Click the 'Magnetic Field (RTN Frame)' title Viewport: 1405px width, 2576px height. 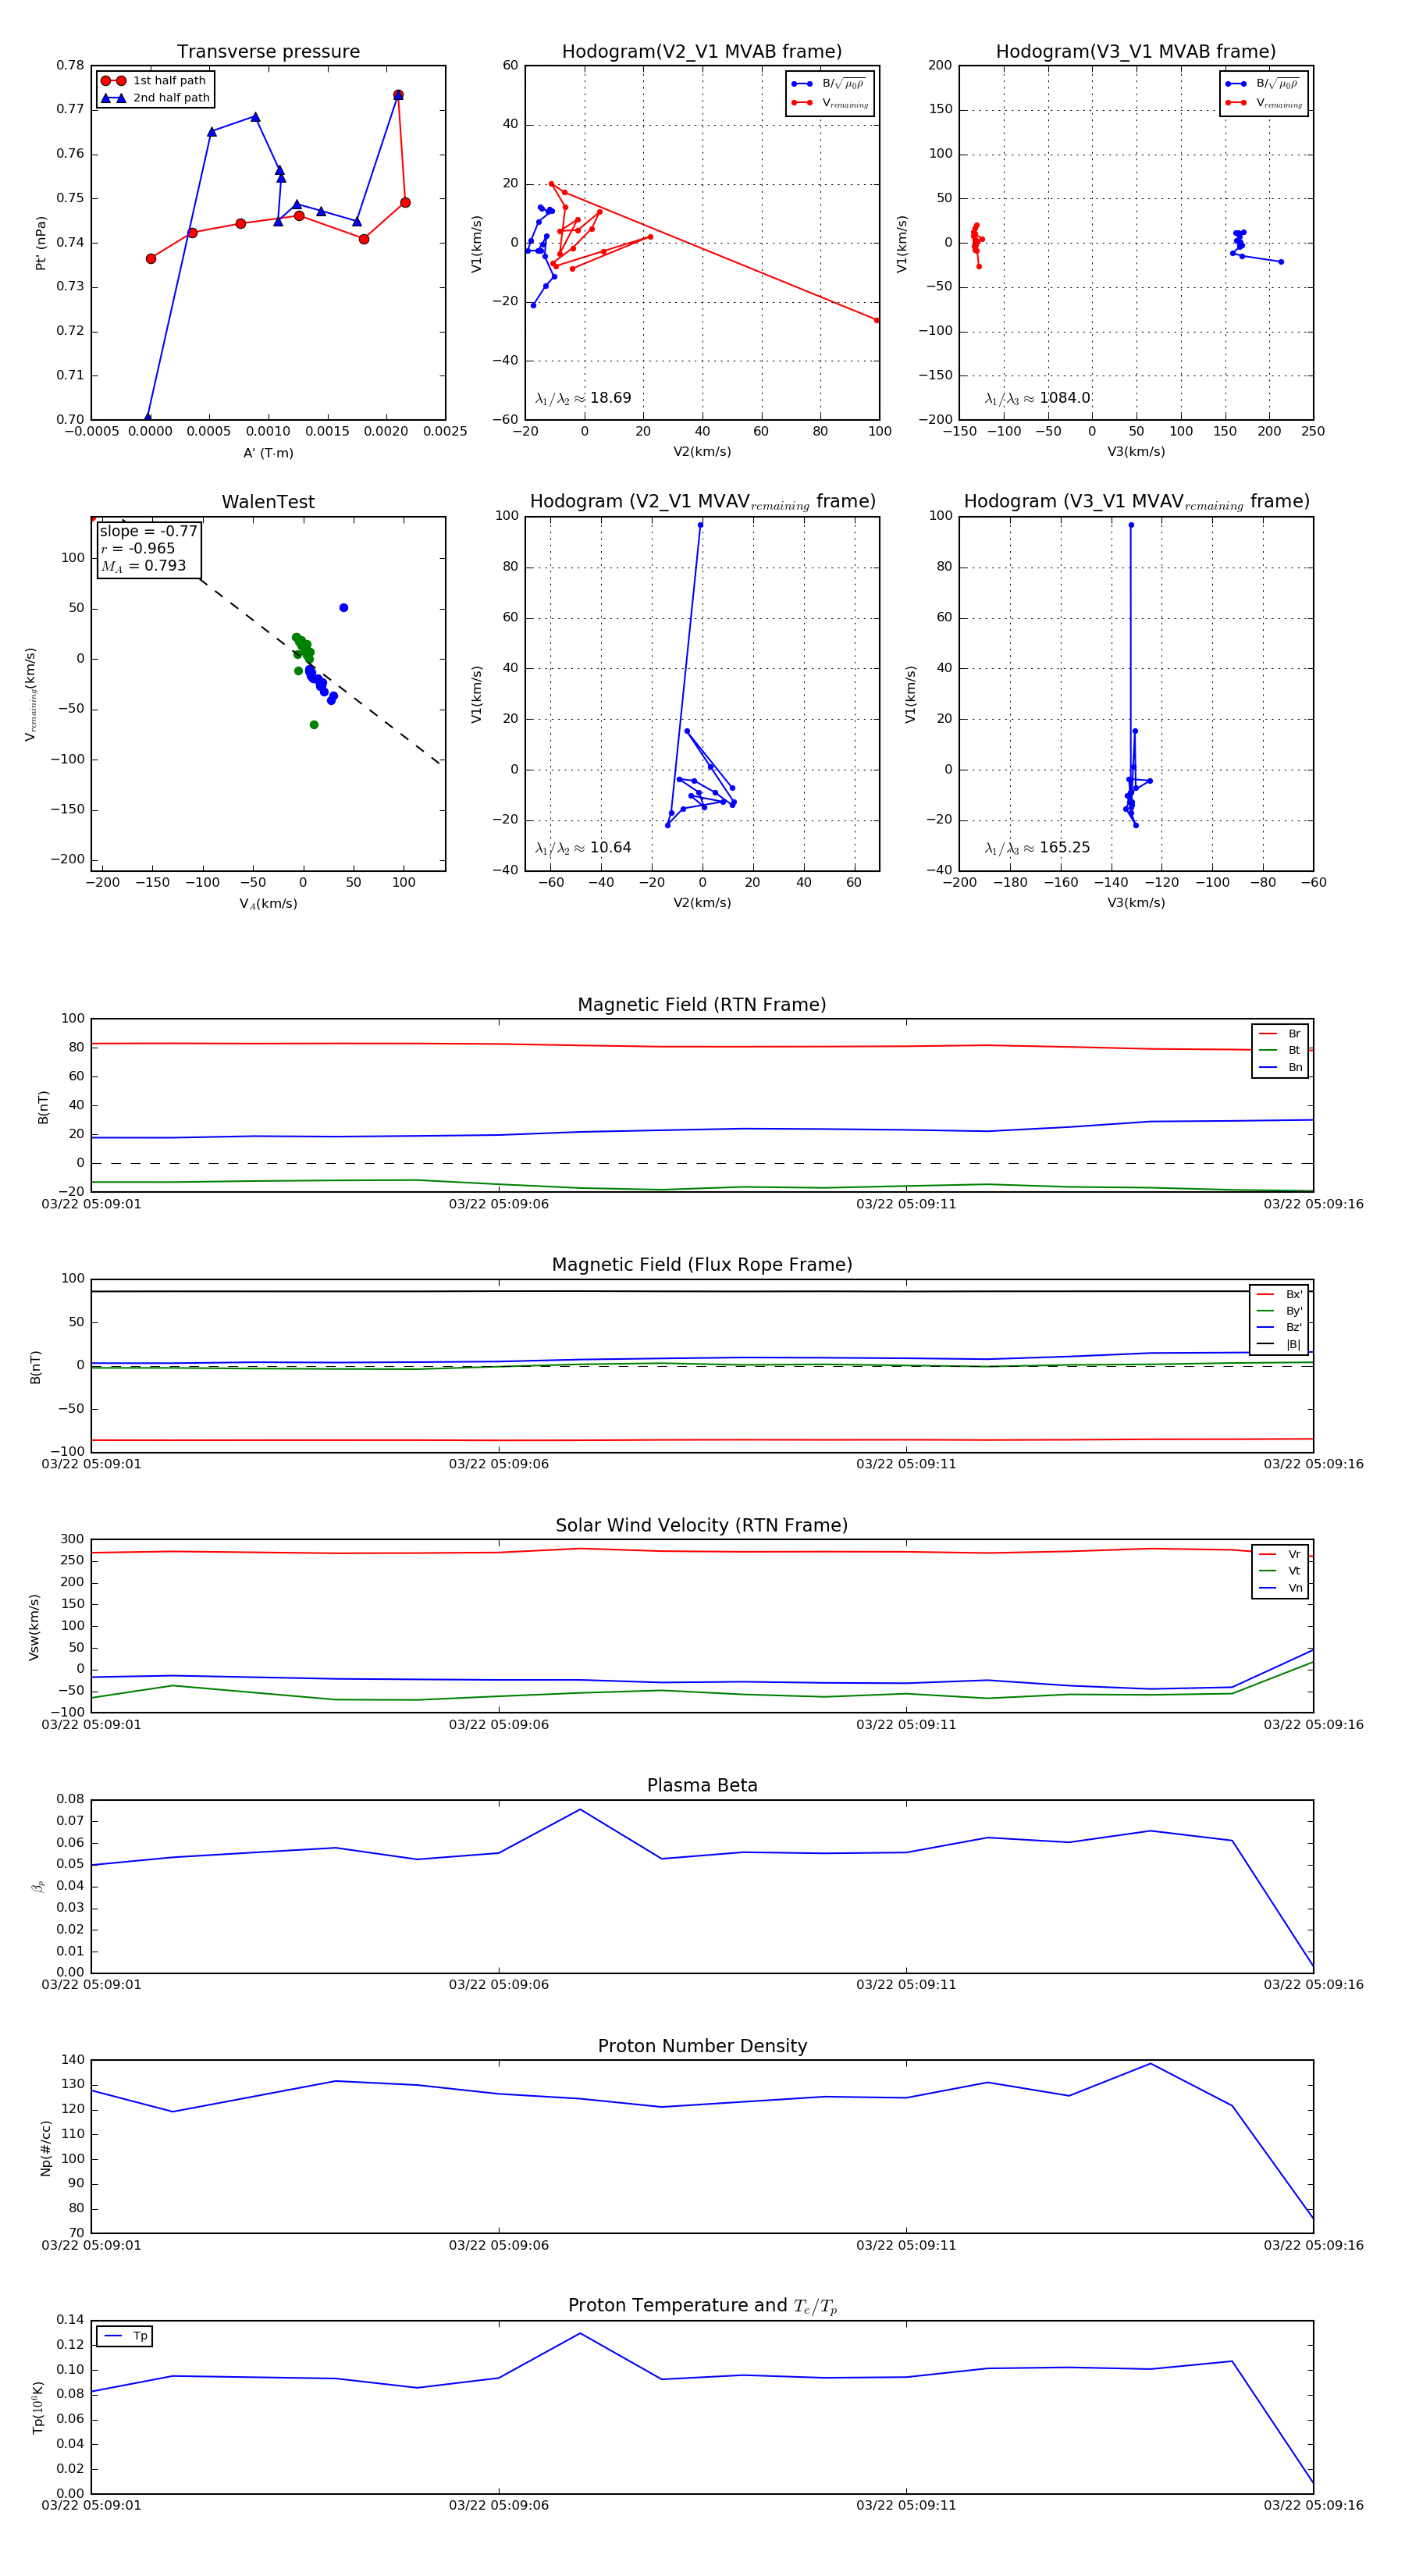coord(702,1005)
